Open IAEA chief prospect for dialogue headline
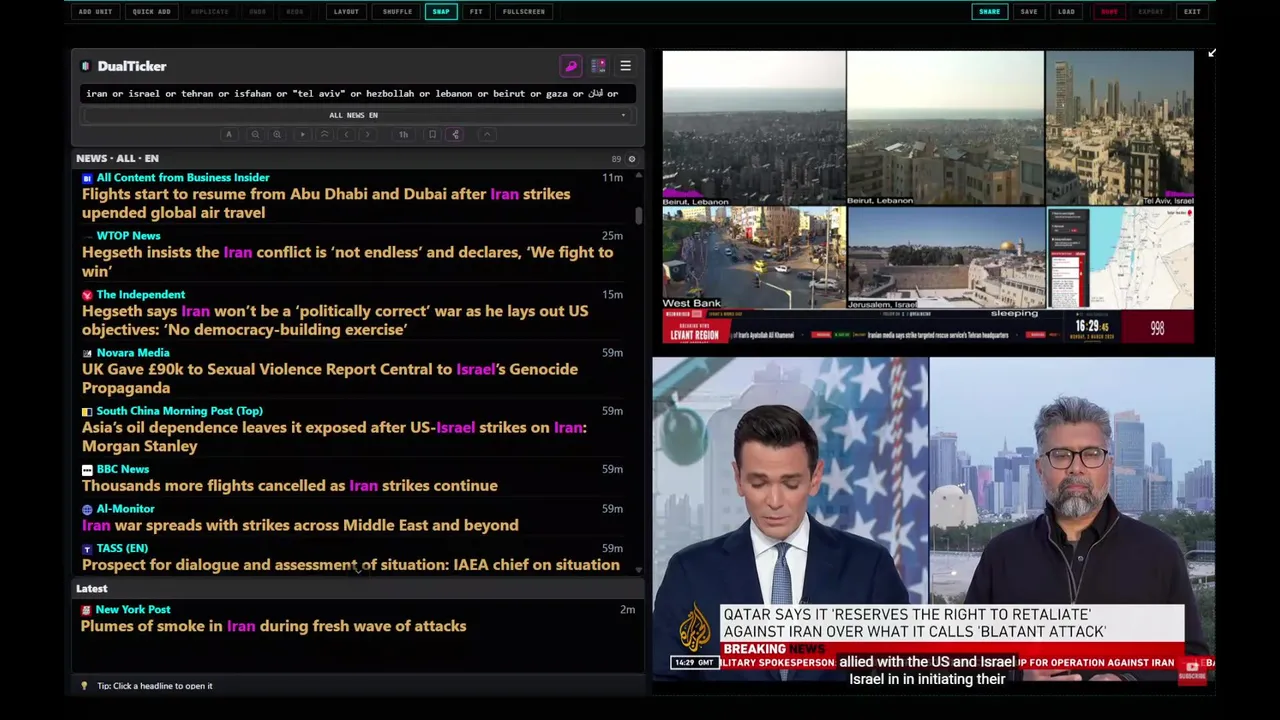 (x=351, y=565)
